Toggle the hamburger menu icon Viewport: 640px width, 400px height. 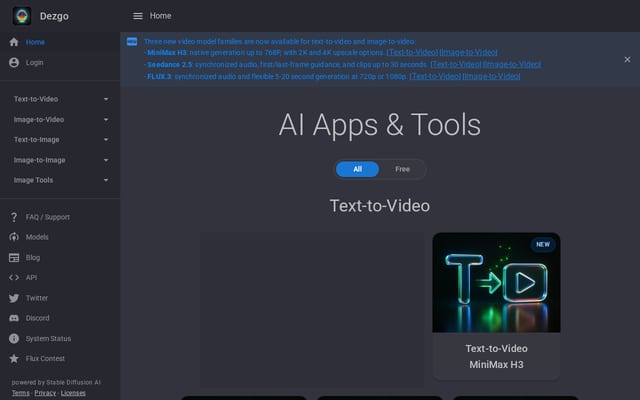tap(138, 16)
